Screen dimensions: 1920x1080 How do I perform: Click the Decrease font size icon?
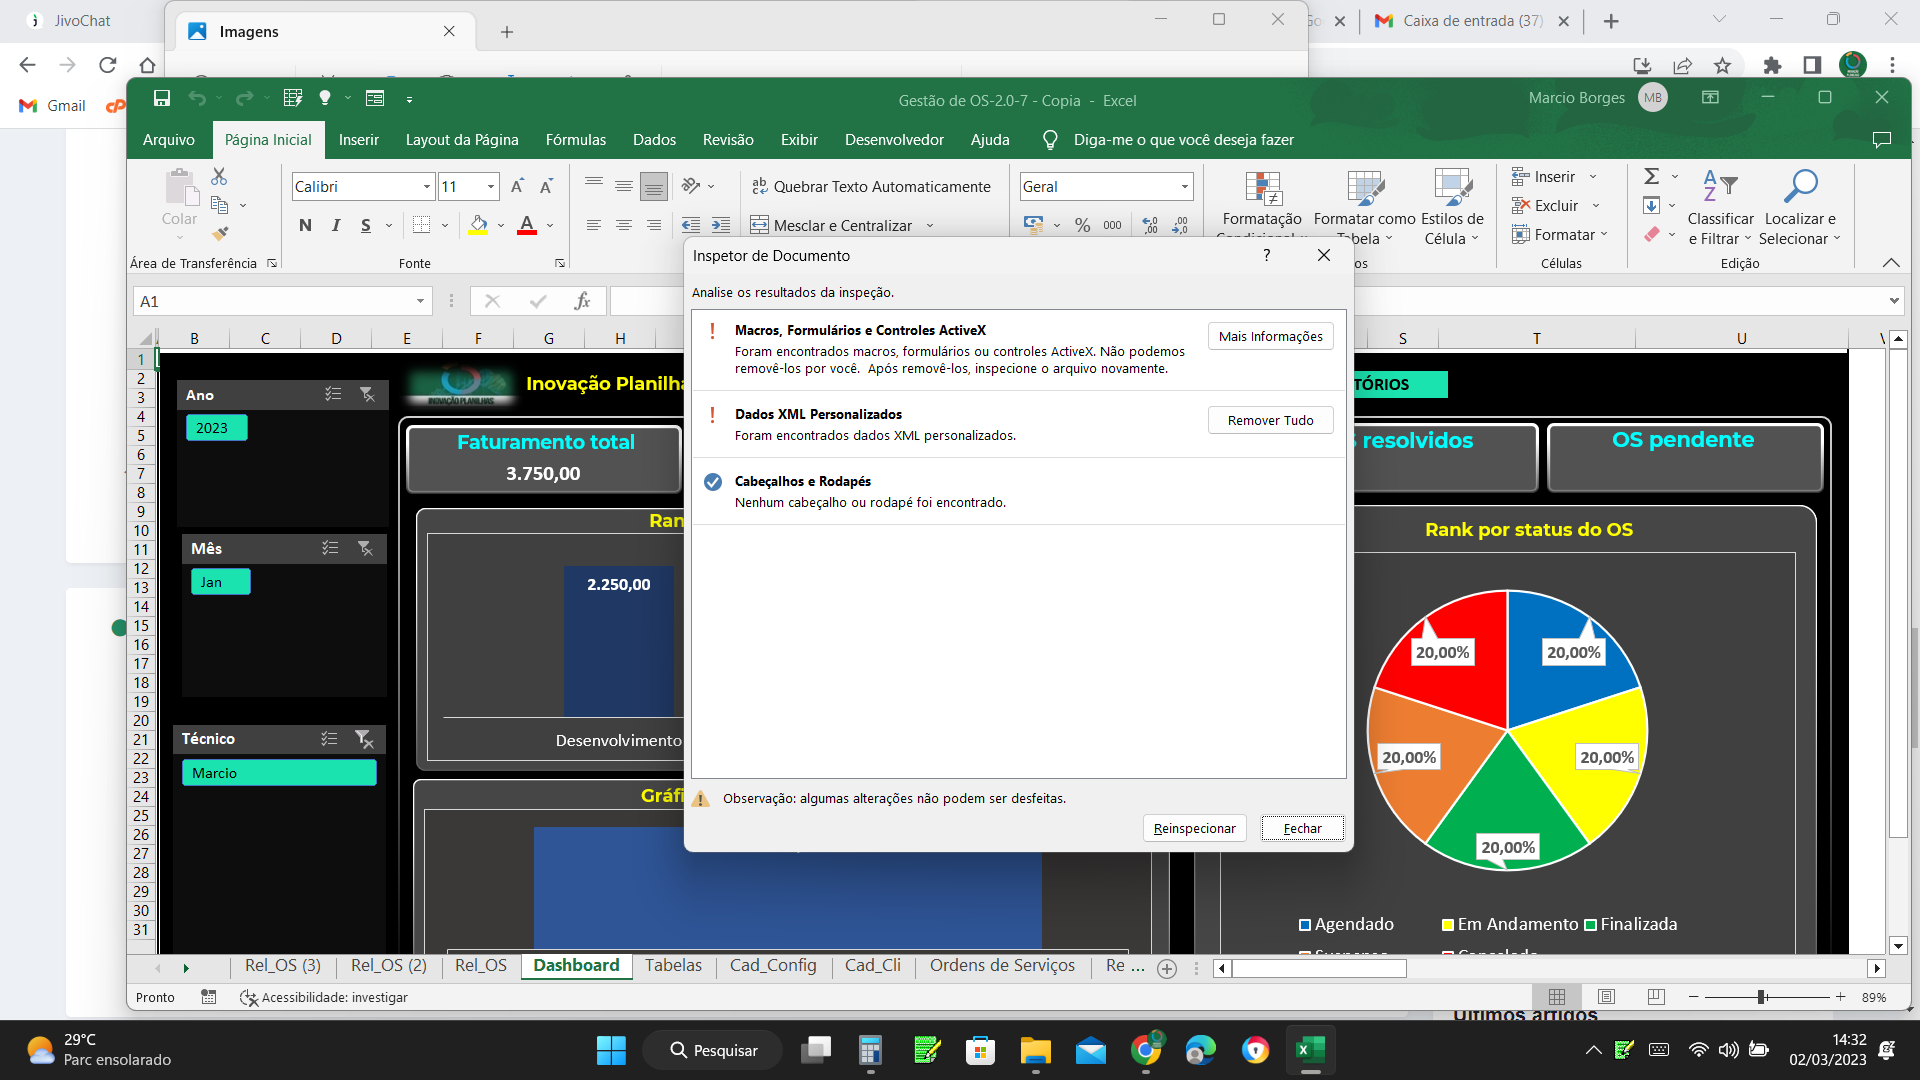[546, 186]
